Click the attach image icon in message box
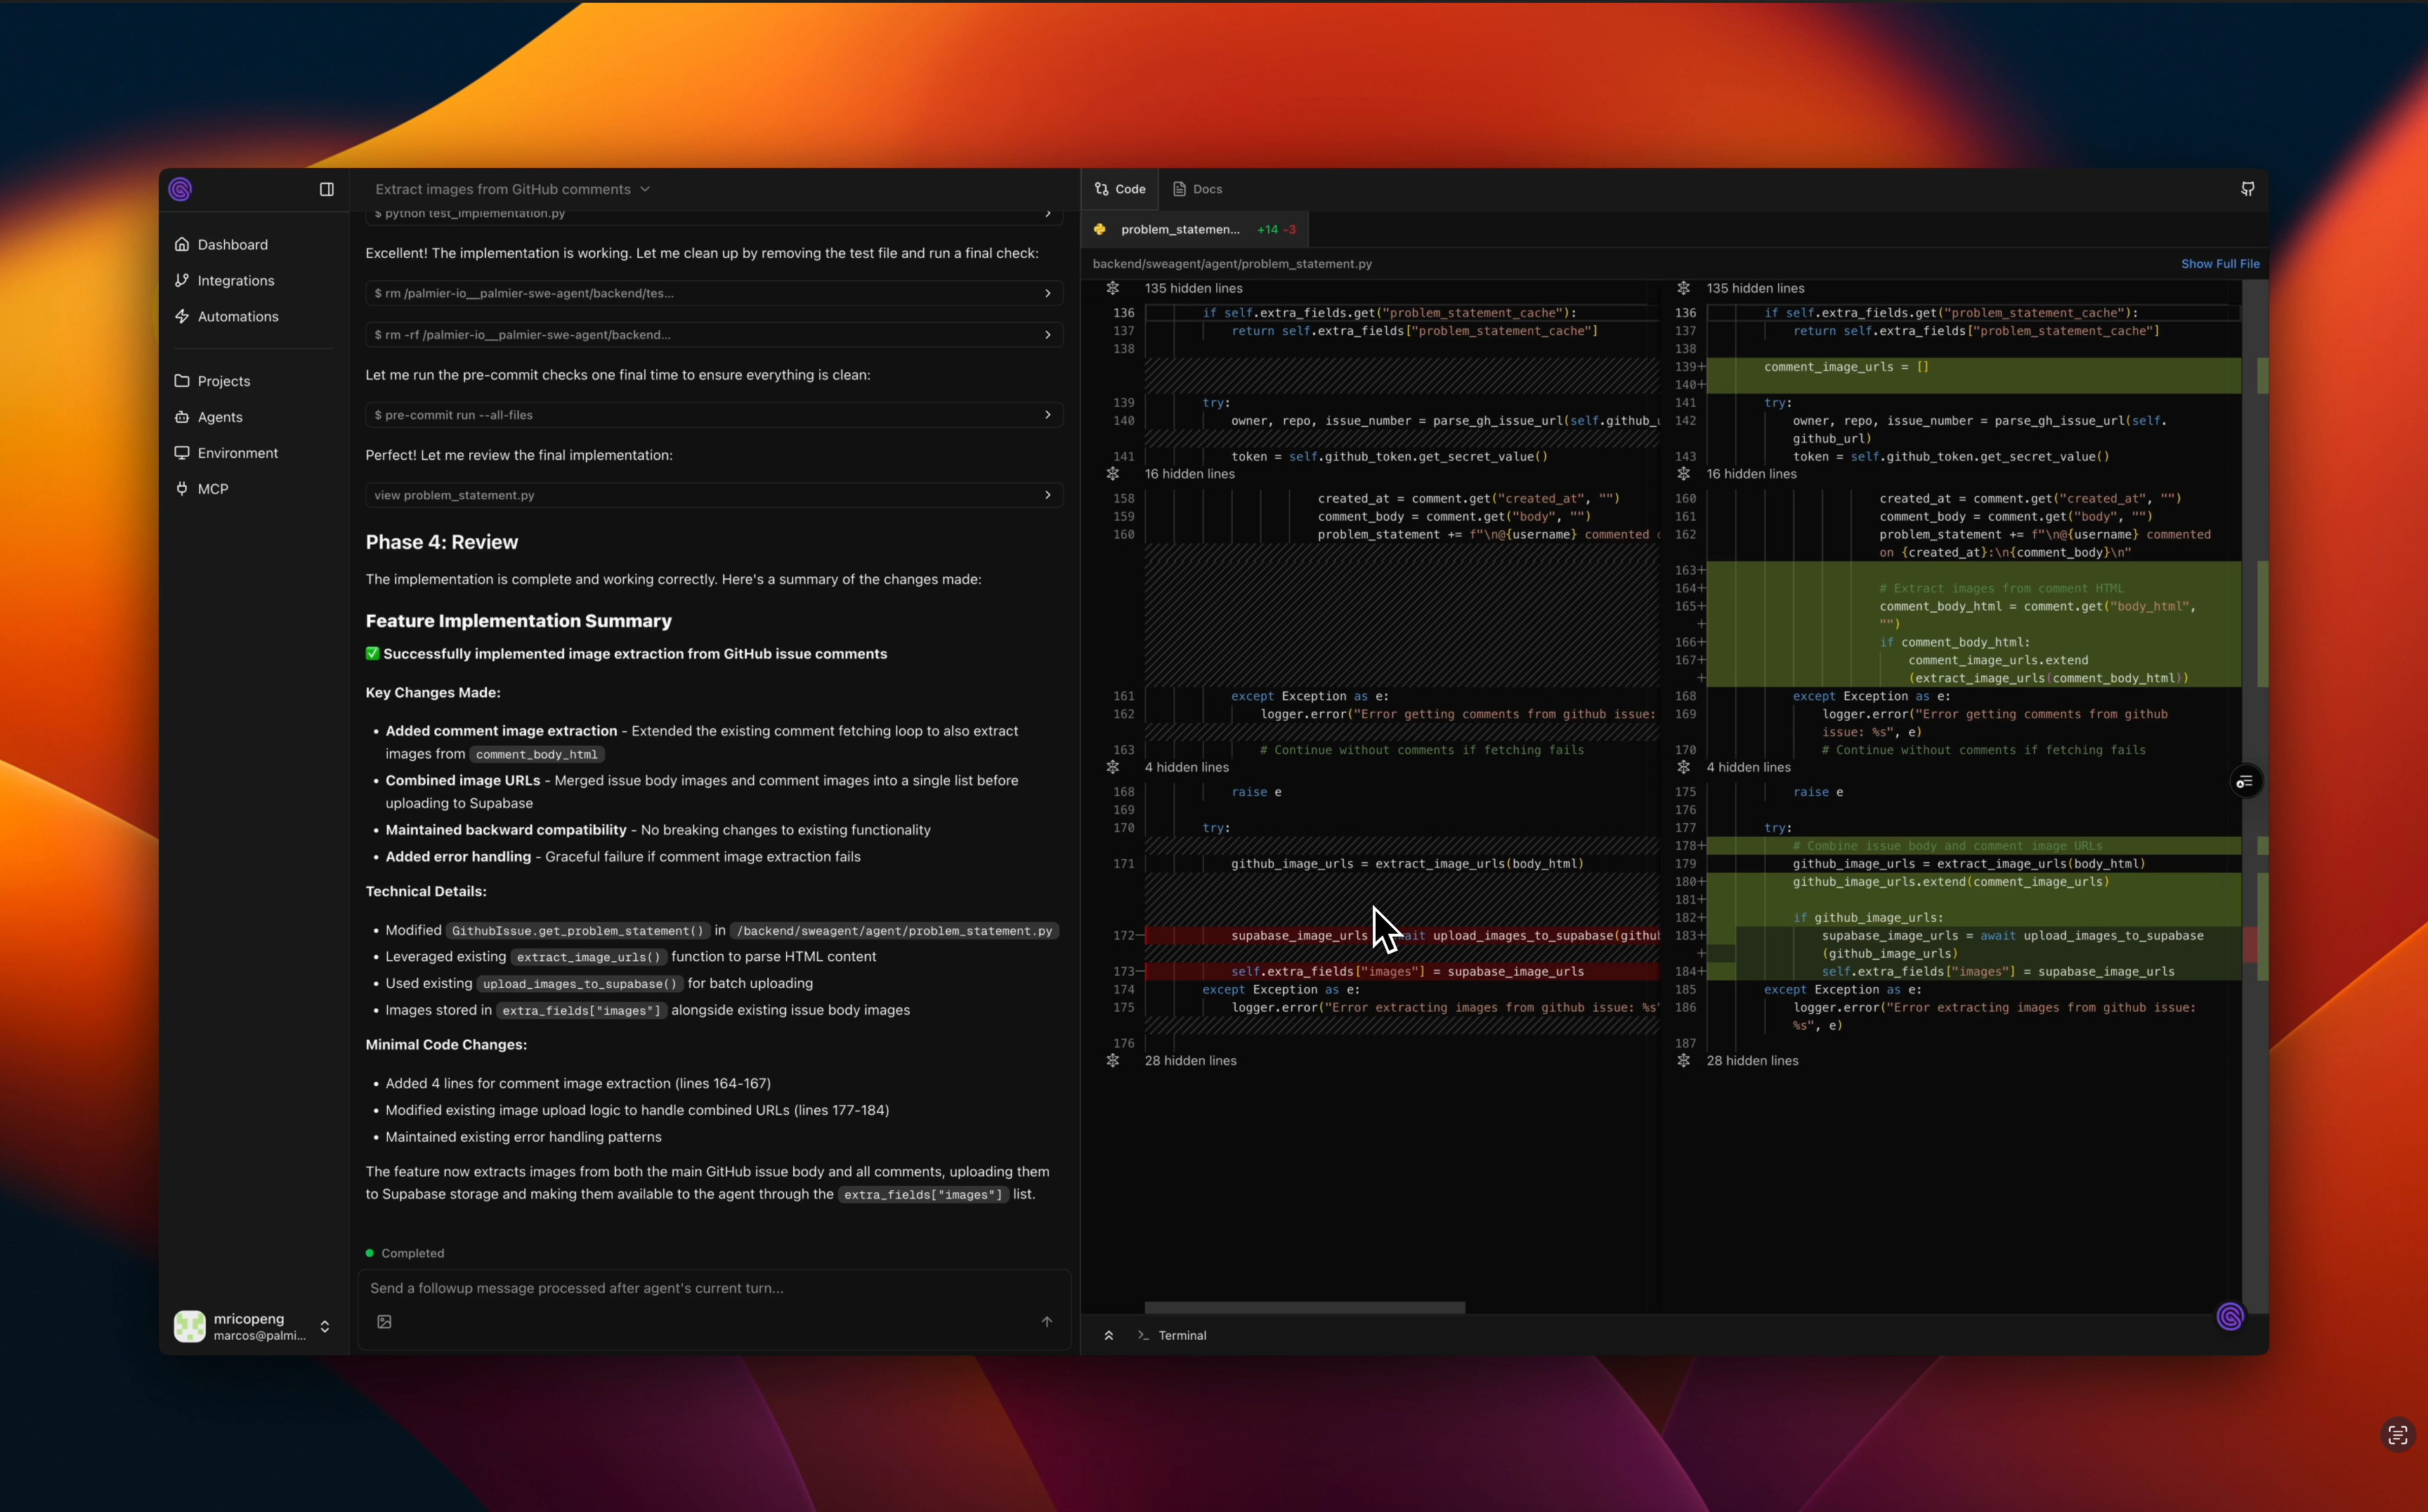2428x1512 pixels. tap(384, 1322)
